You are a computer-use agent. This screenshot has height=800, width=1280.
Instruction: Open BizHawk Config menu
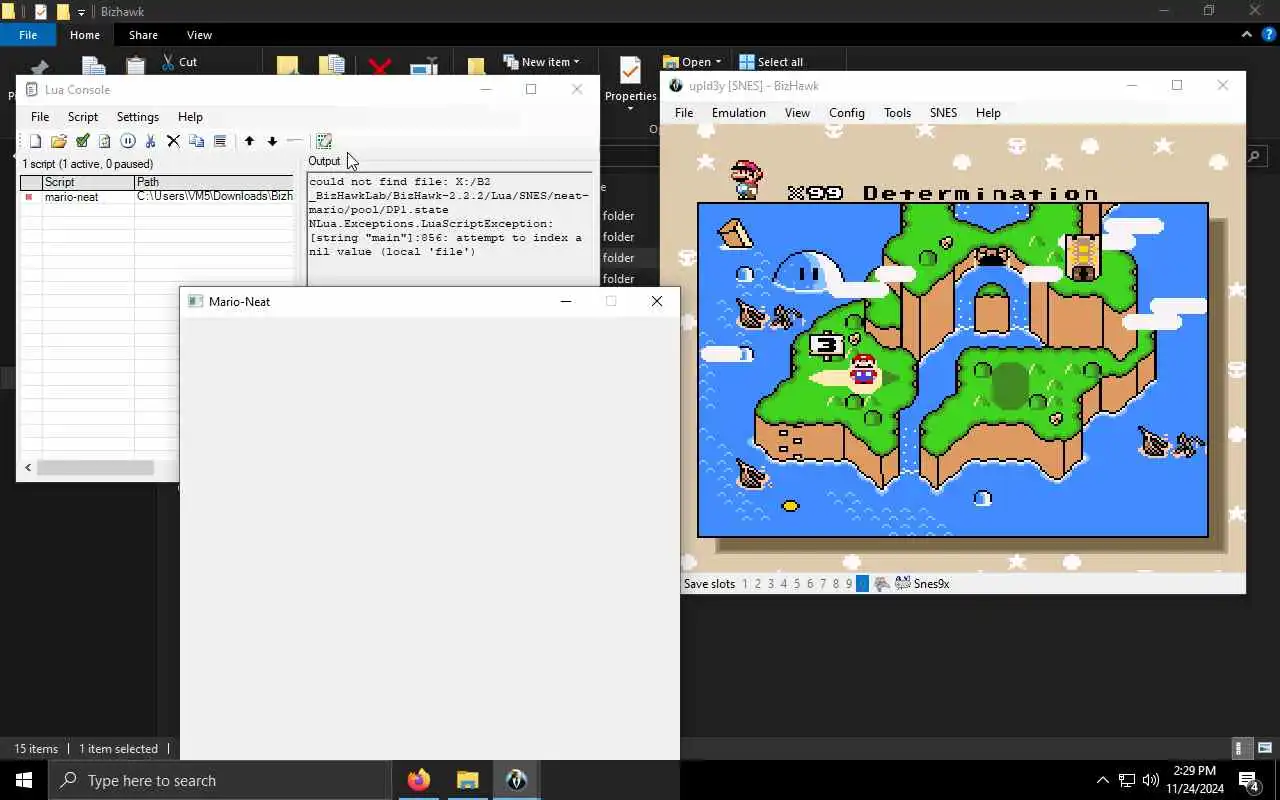click(846, 113)
